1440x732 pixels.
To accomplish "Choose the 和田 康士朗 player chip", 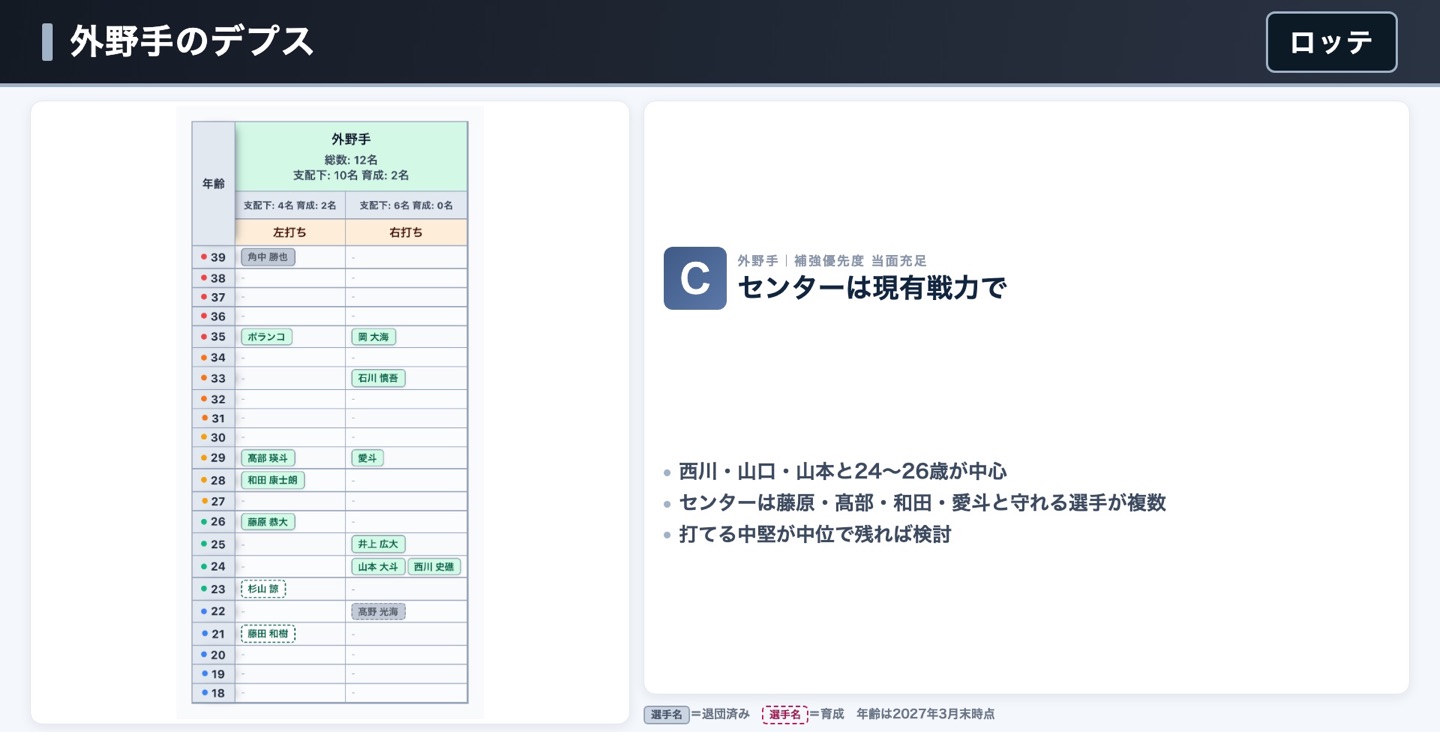I will (273, 480).
